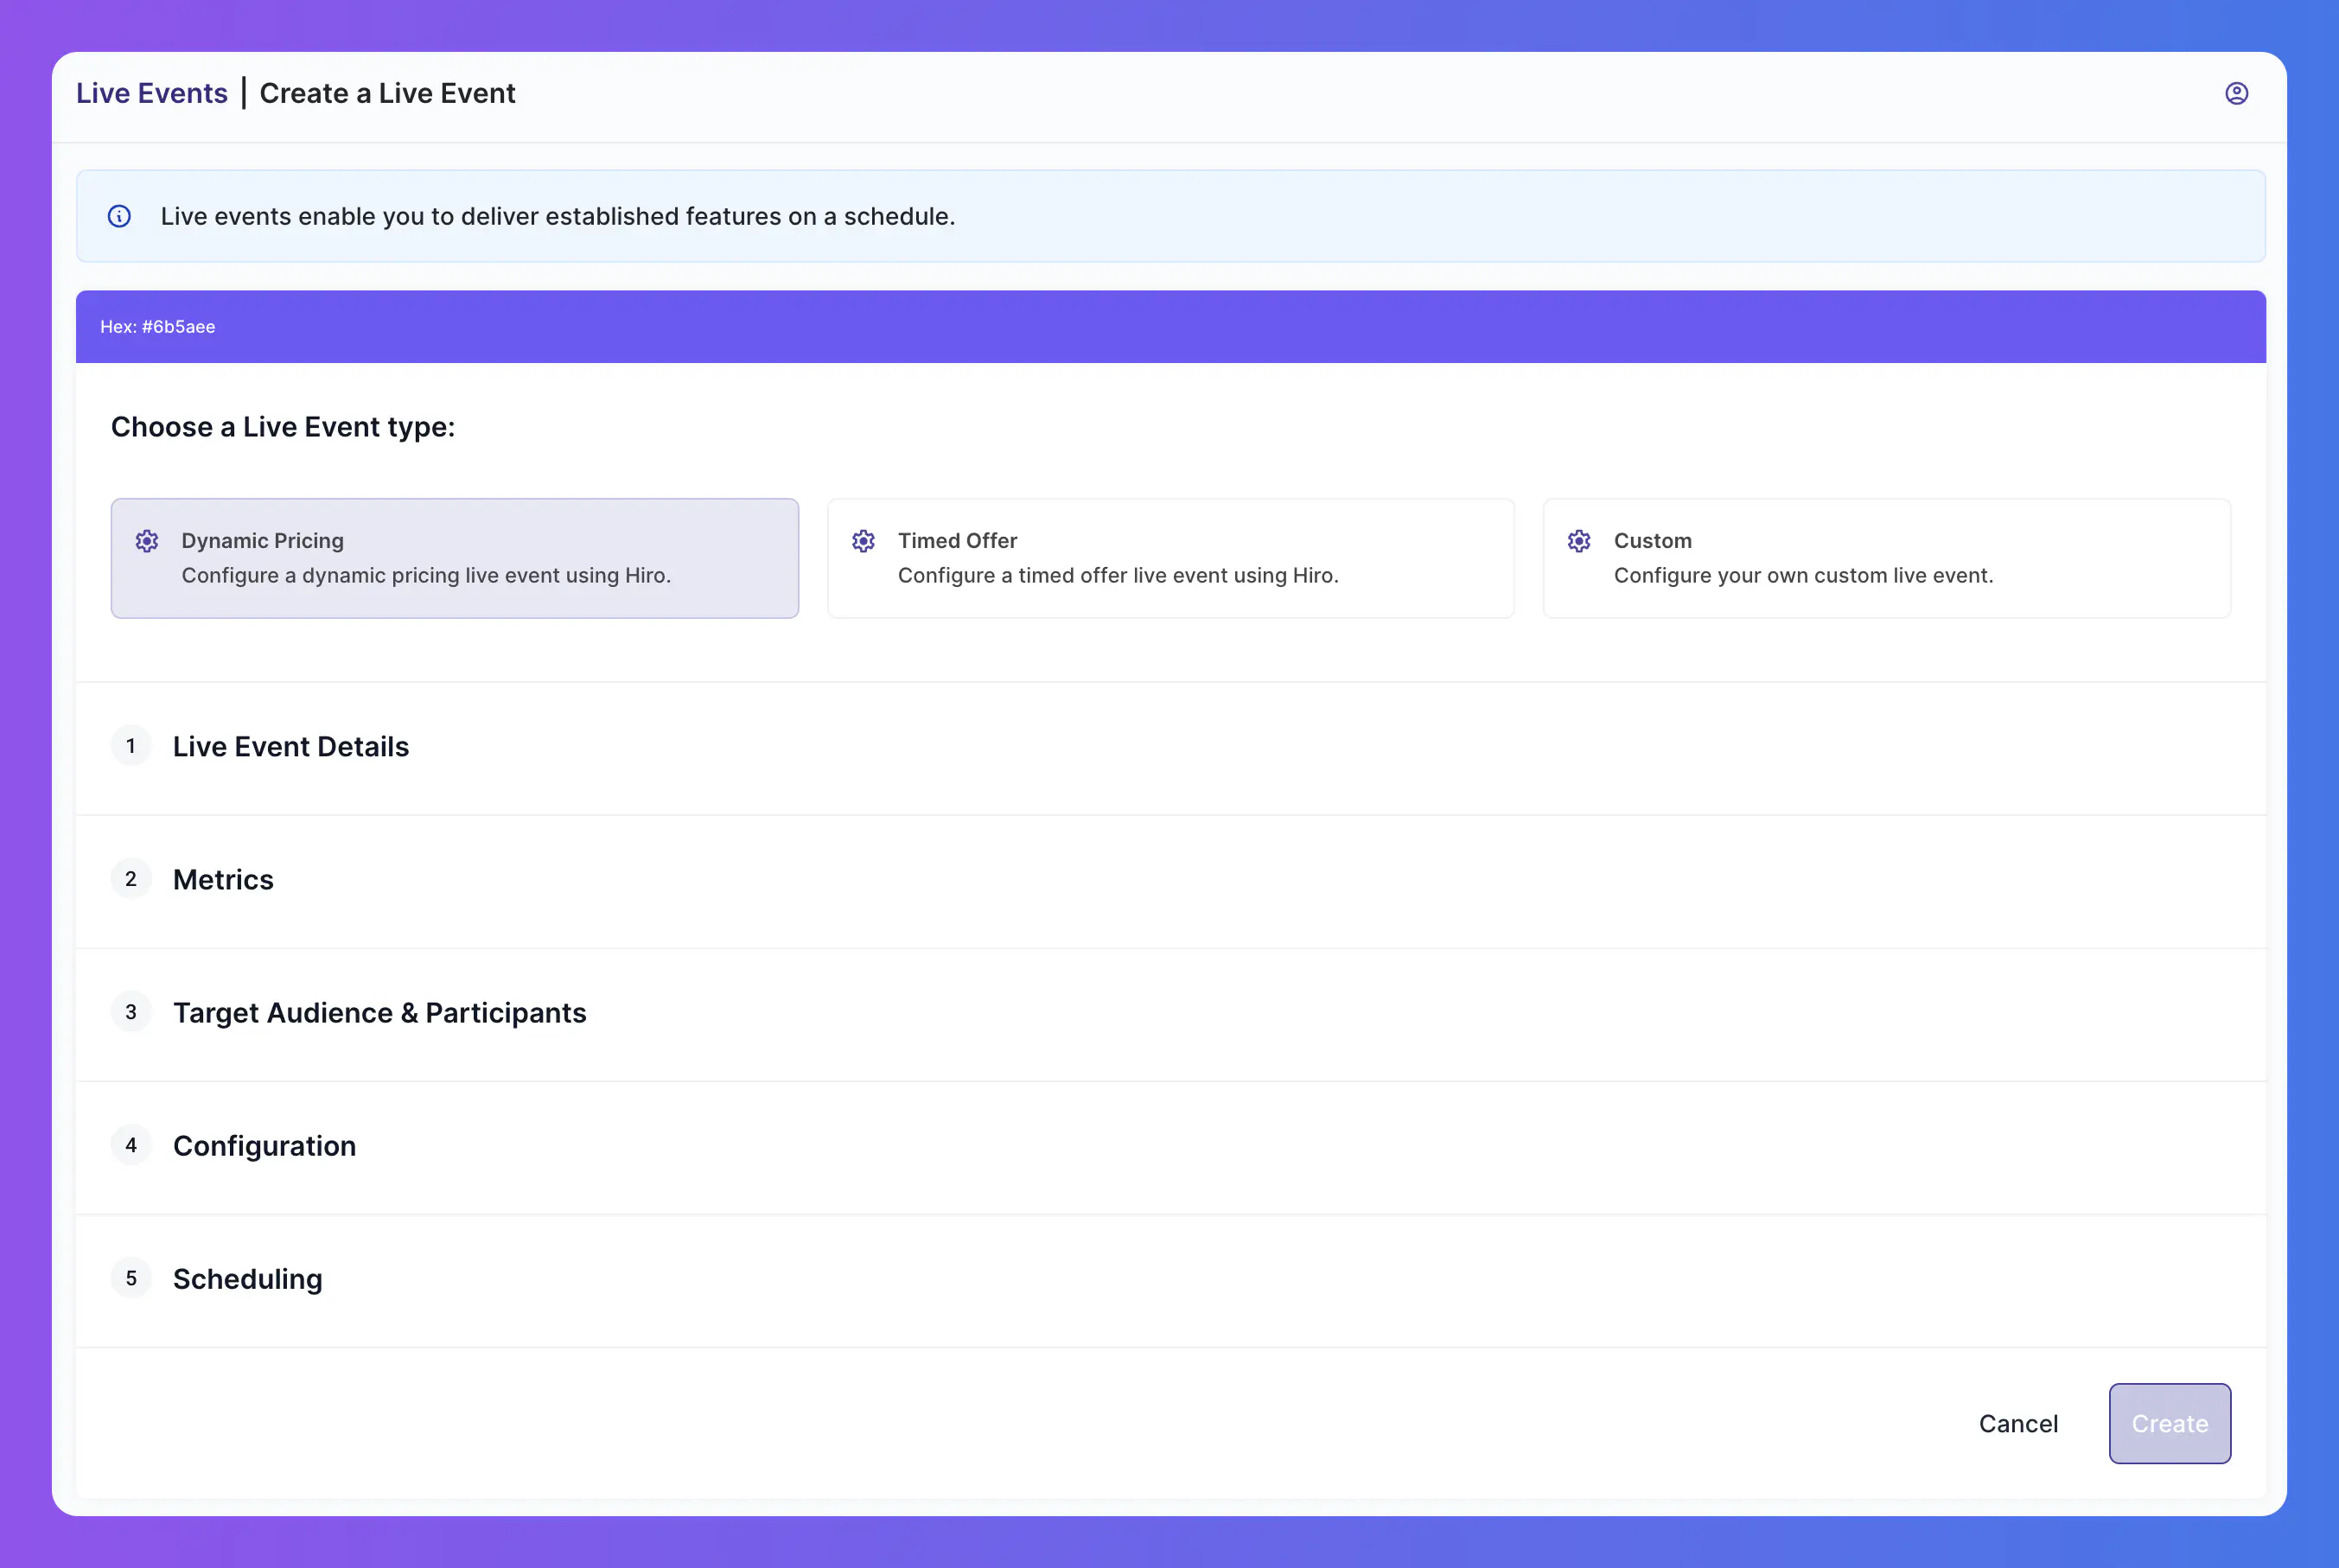Click the 'Live events enable you to deliver' message
Screen dimensions: 2339x1568
pyautogui.click(x=558, y=216)
